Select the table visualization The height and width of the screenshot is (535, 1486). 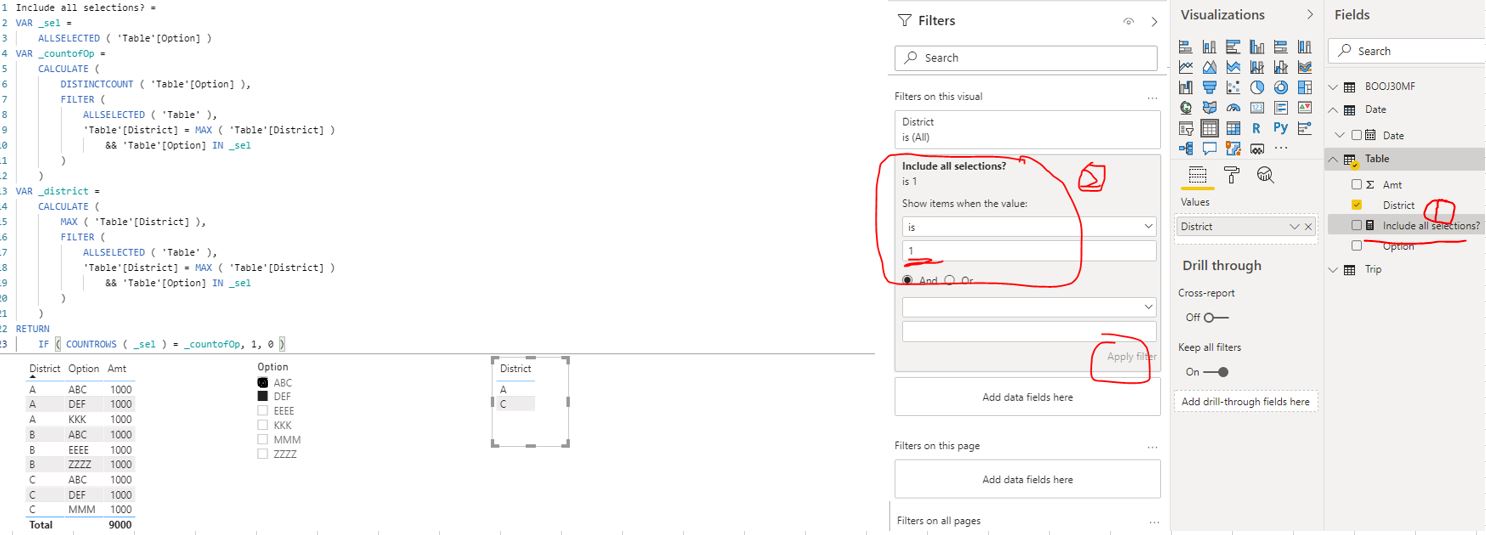[1209, 128]
